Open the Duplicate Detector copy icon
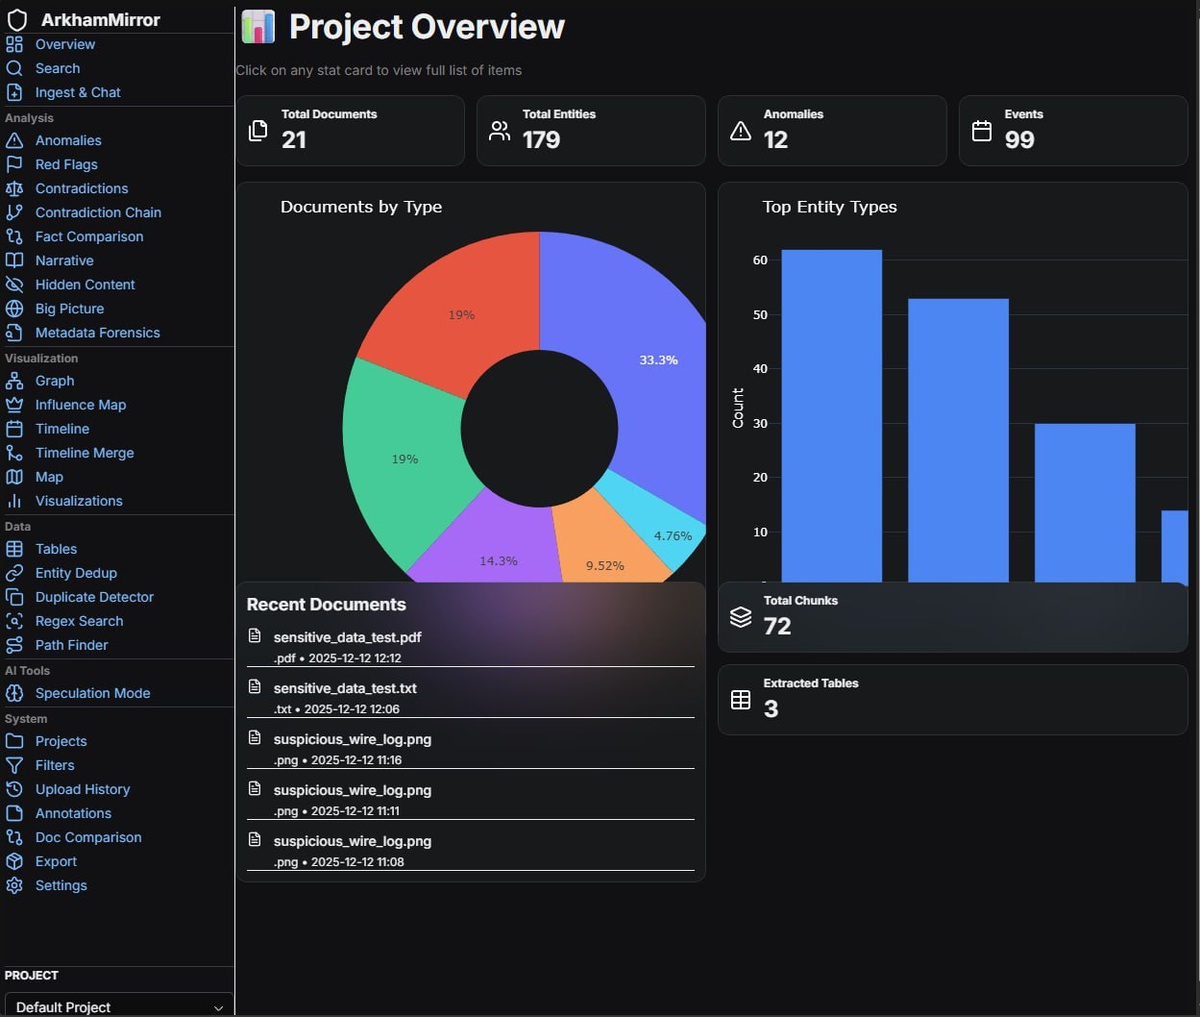 point(14,596)
